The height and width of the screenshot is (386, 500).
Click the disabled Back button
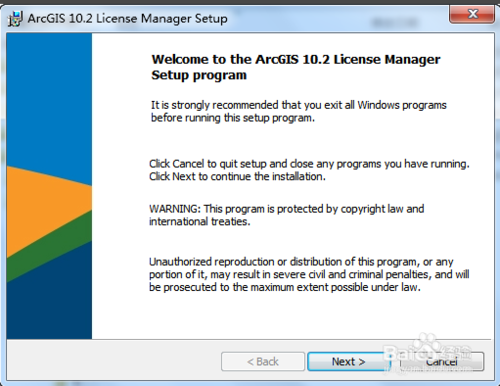263,362
